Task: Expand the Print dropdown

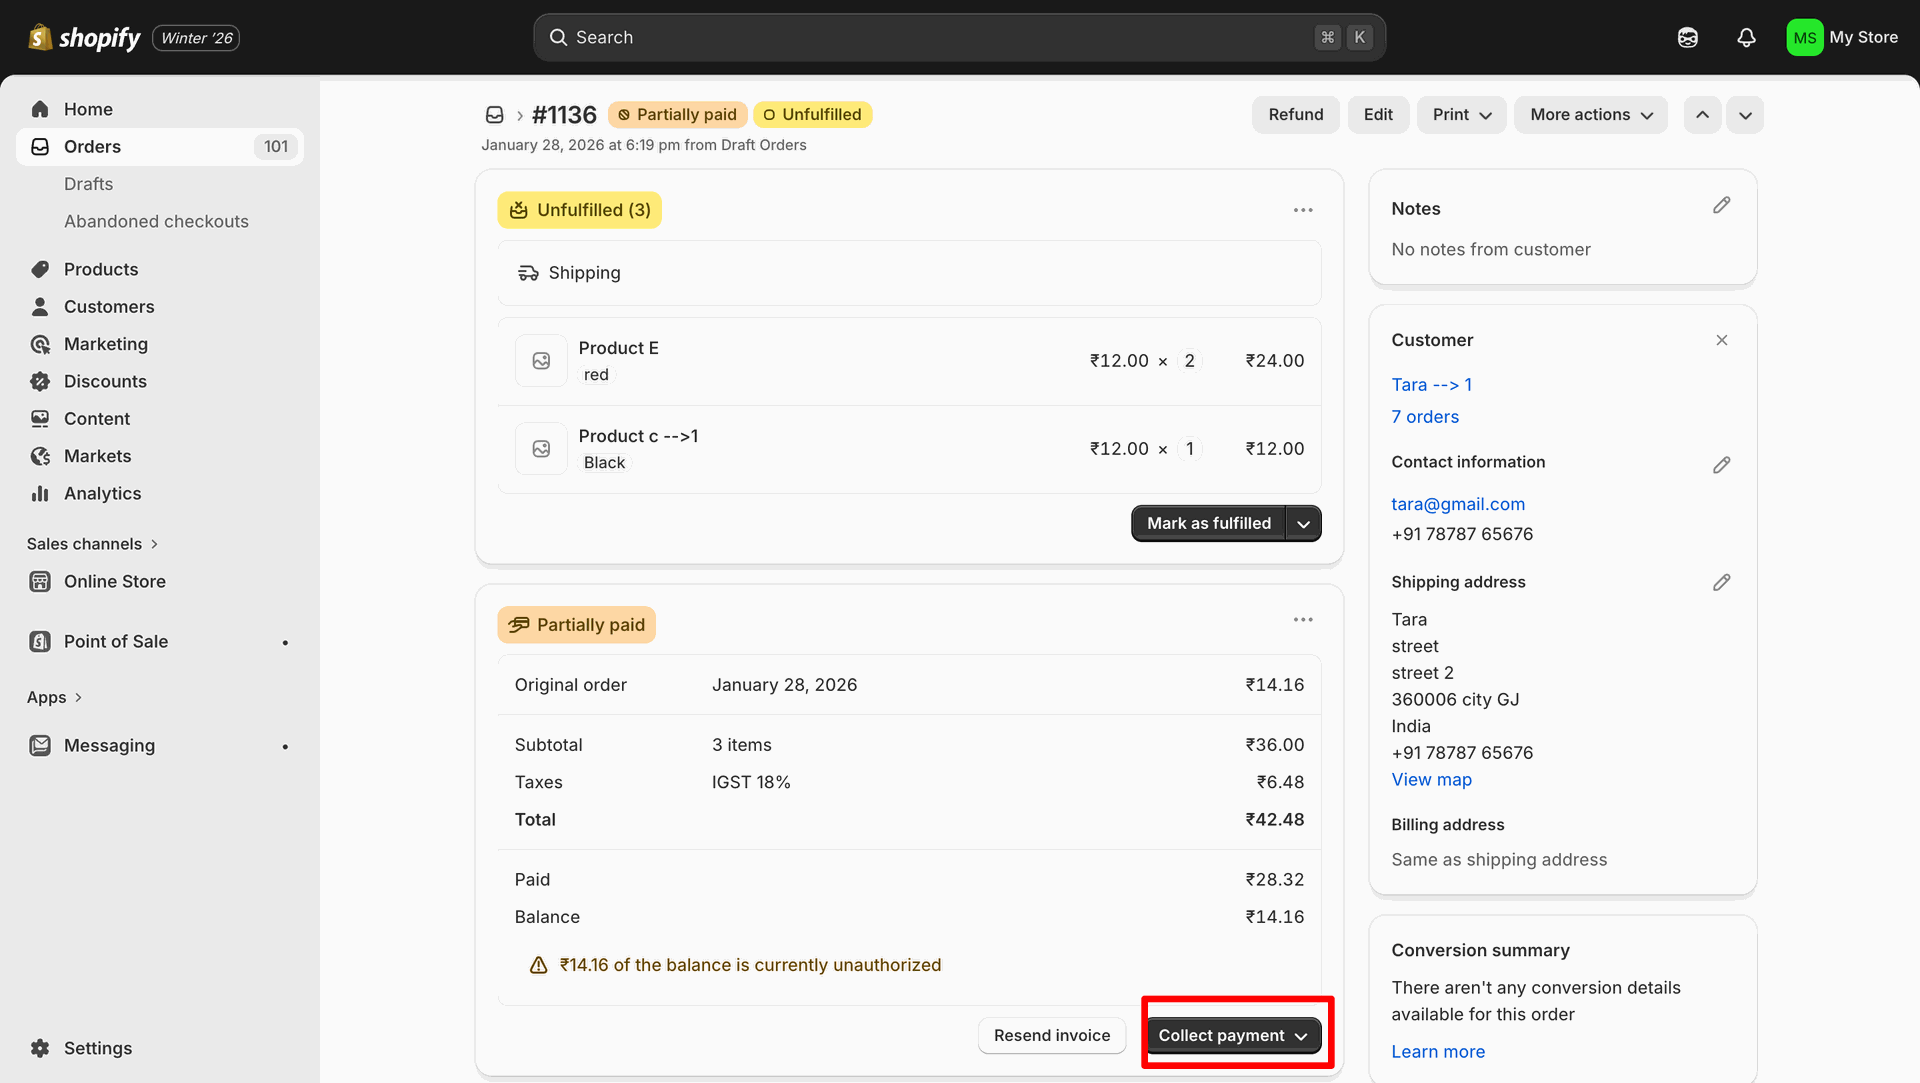Action: point(1461,115)
